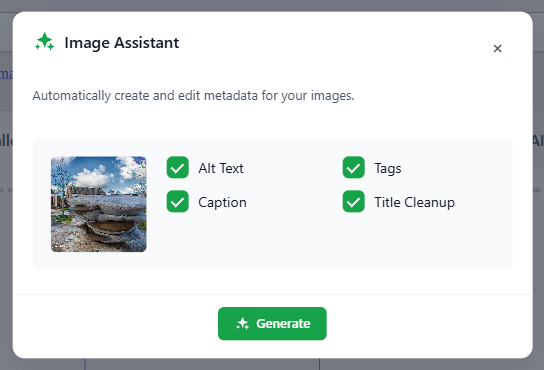
Task: Click the Alt Text label
Action: point(221,168)
